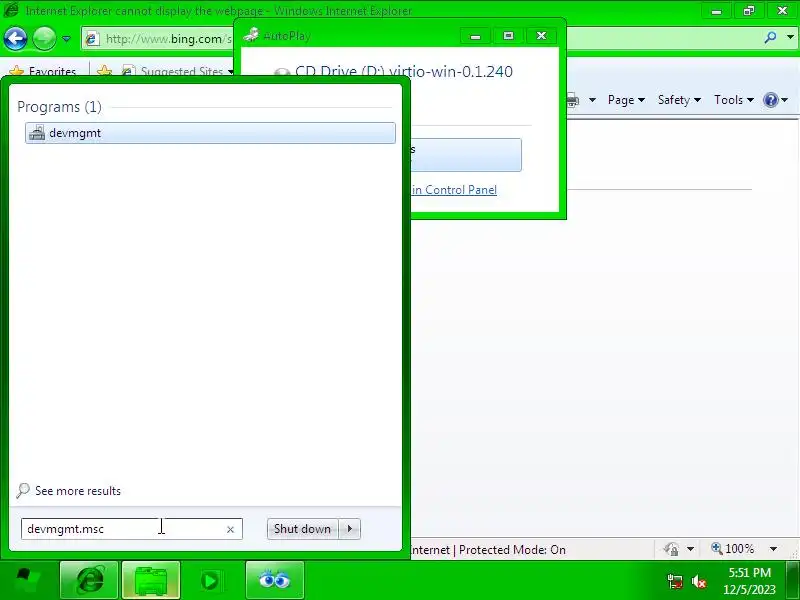Viewport: 800px width, 600px height.
Task: Open the Help dropdown arrow
Action: click(x=785, y=100)
